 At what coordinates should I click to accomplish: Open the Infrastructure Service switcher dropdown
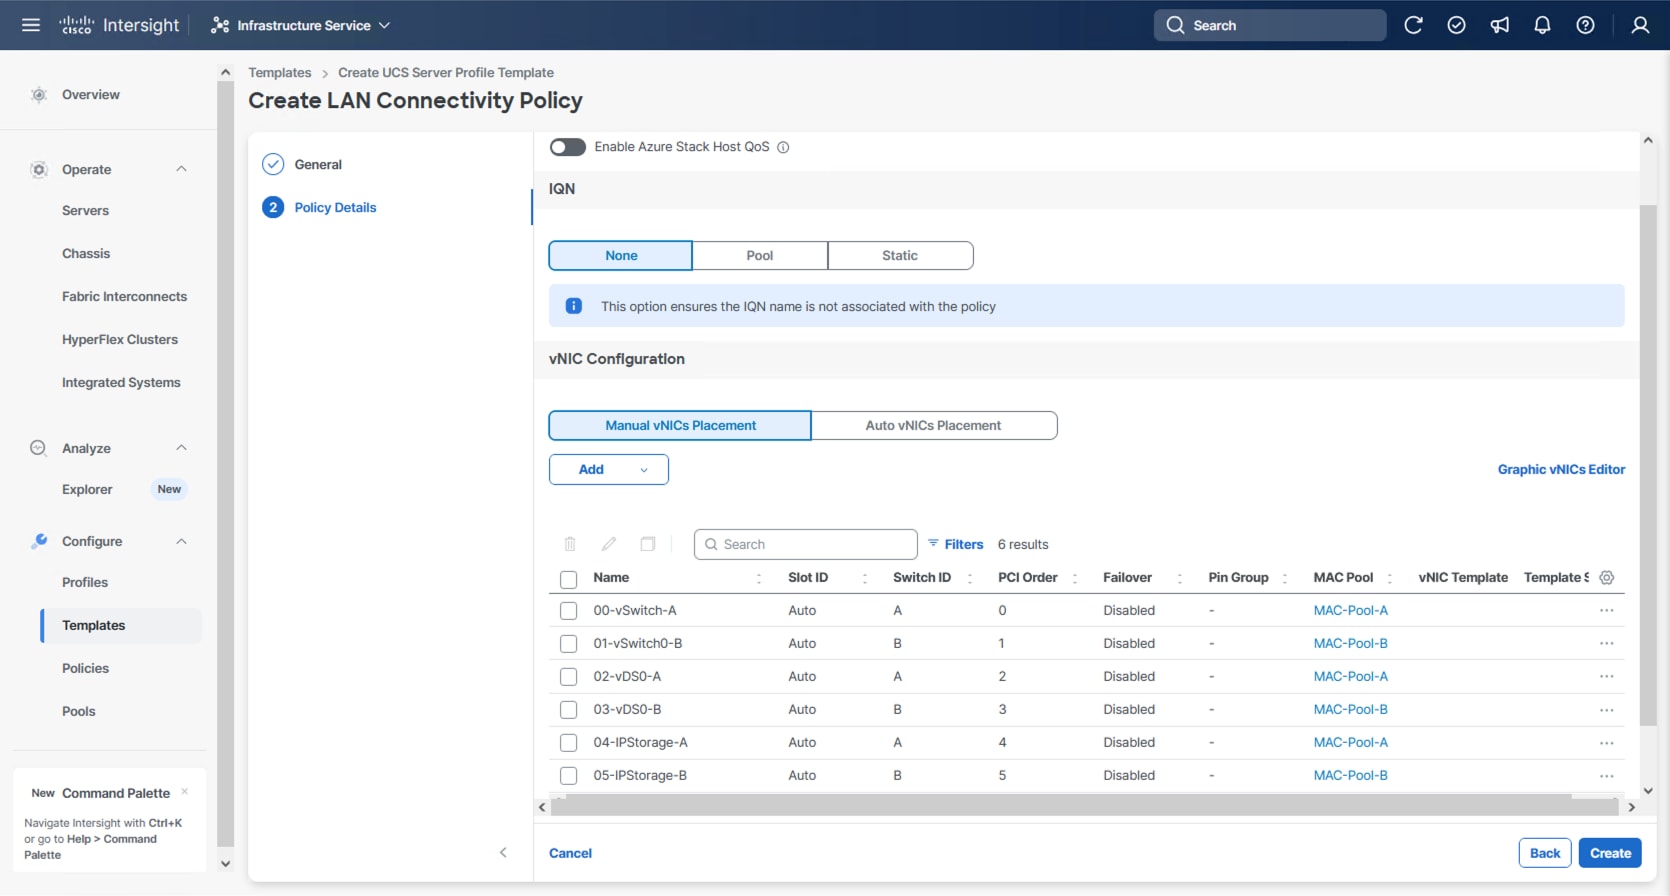pyautogui.click(x=301, y=25)
